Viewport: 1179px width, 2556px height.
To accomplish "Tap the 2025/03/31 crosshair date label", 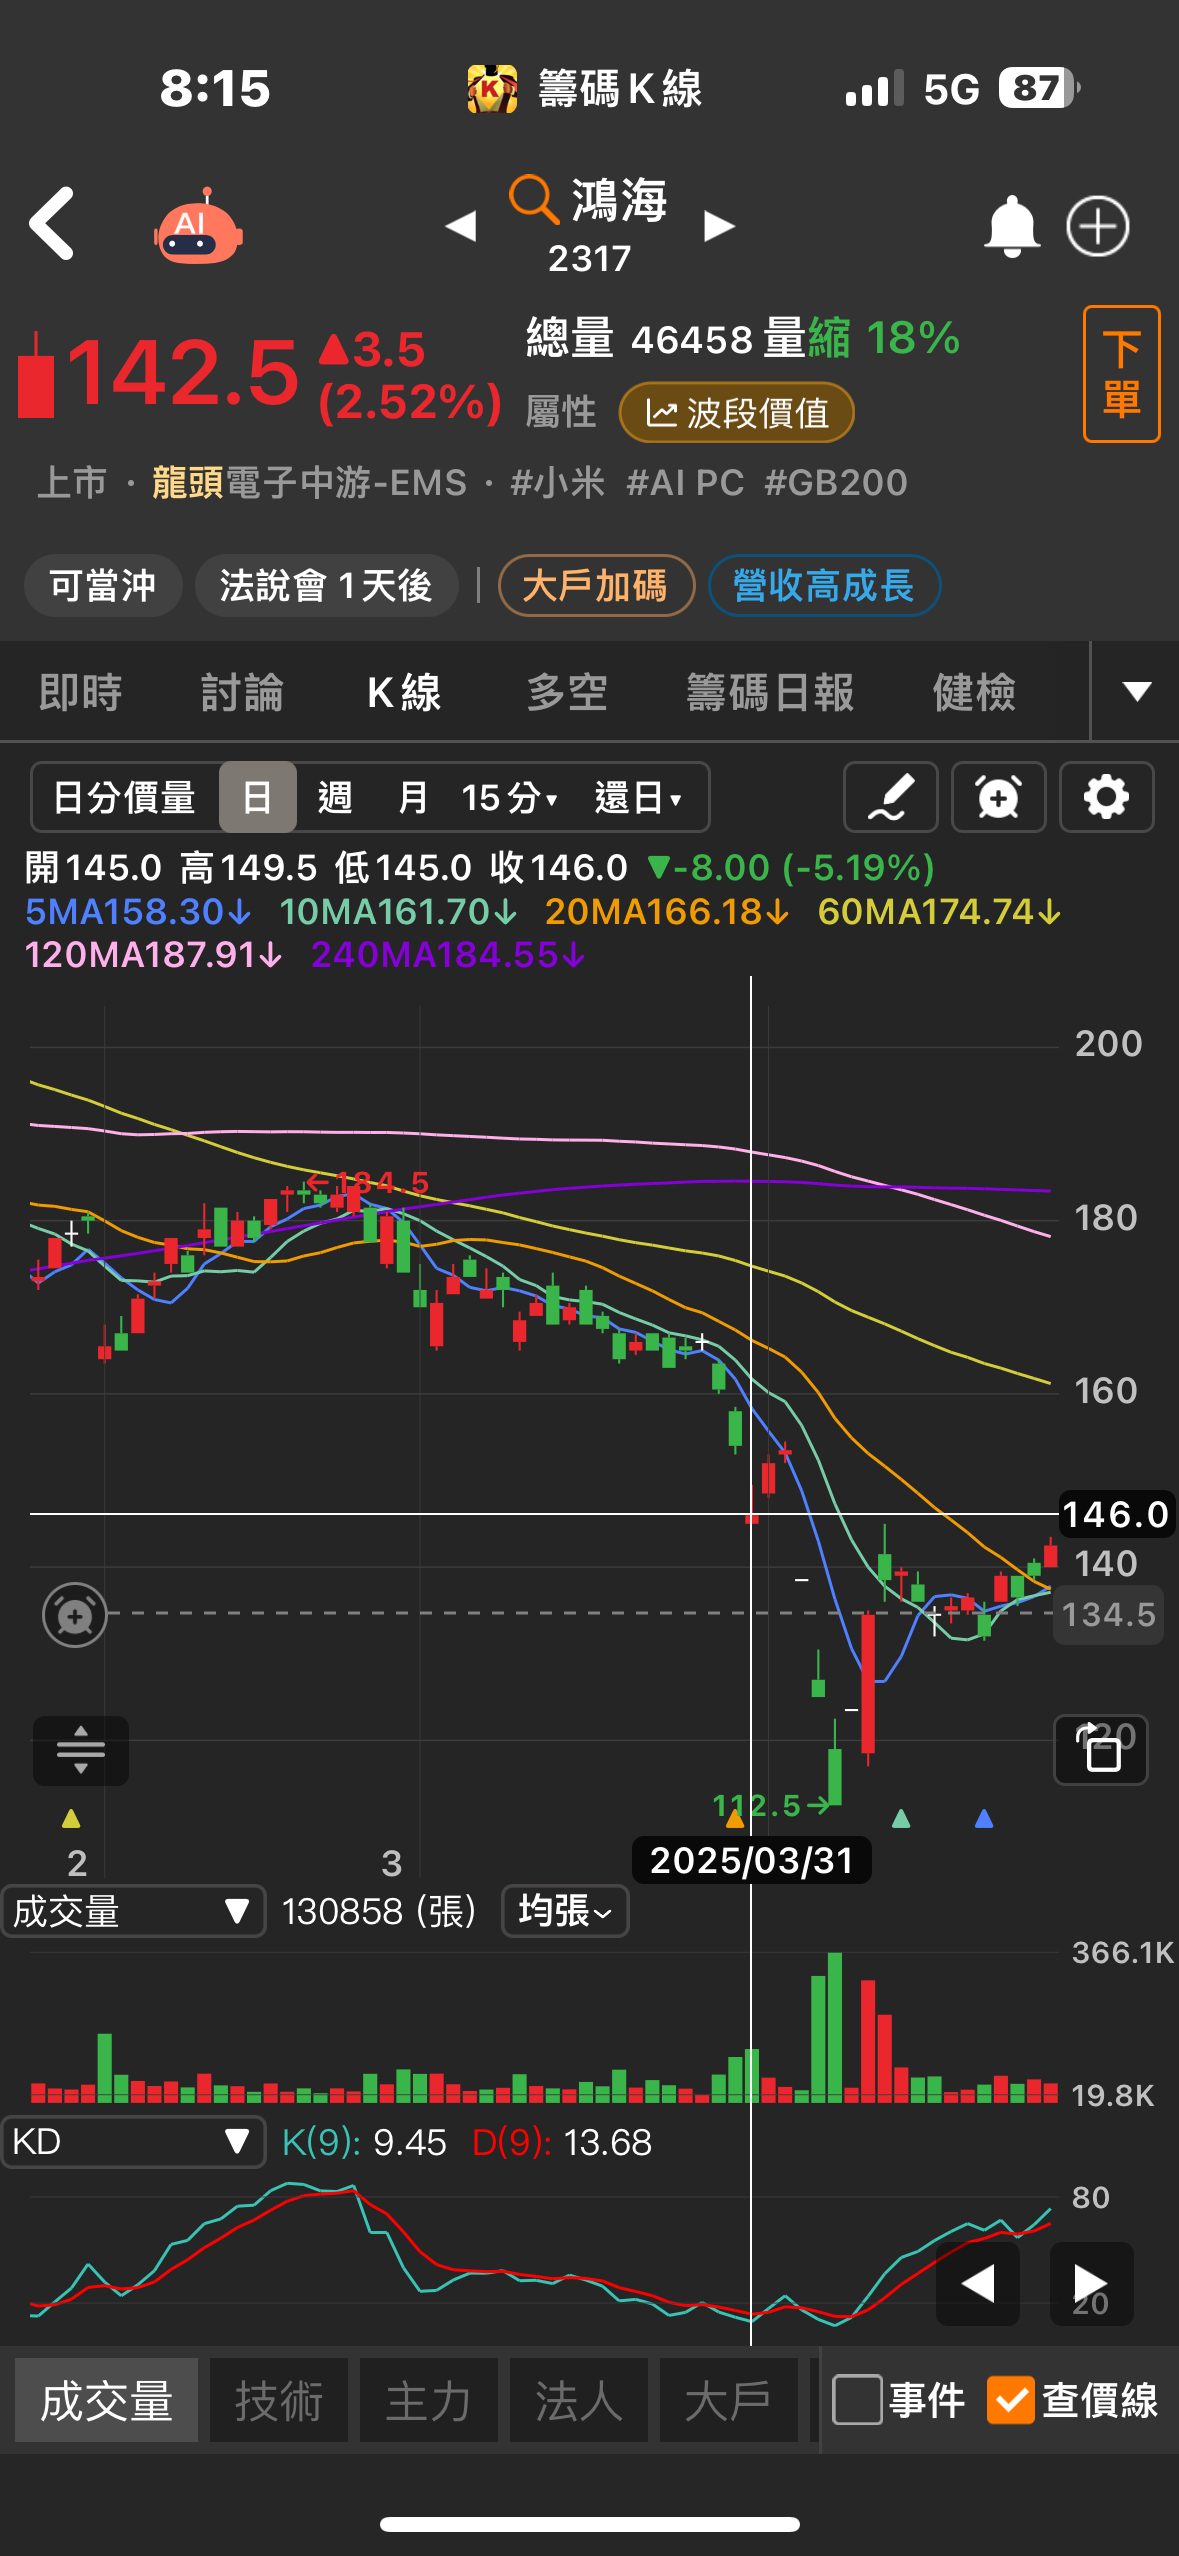I will pos(751,1860).
